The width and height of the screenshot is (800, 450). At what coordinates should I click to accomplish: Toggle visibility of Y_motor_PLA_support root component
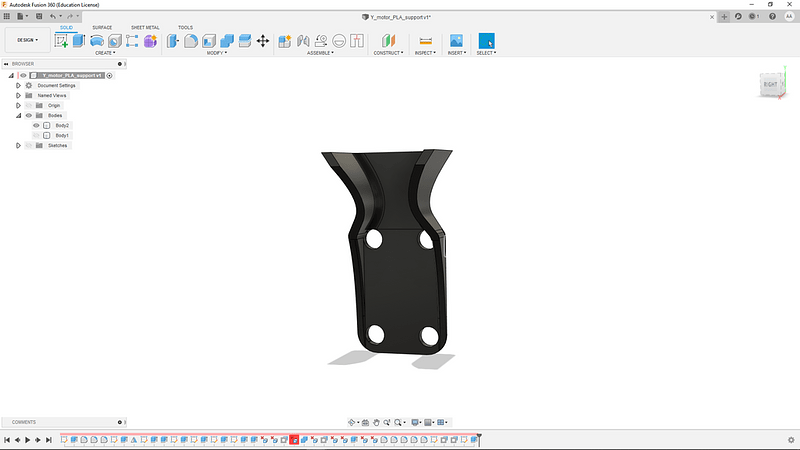pos(23,76)
